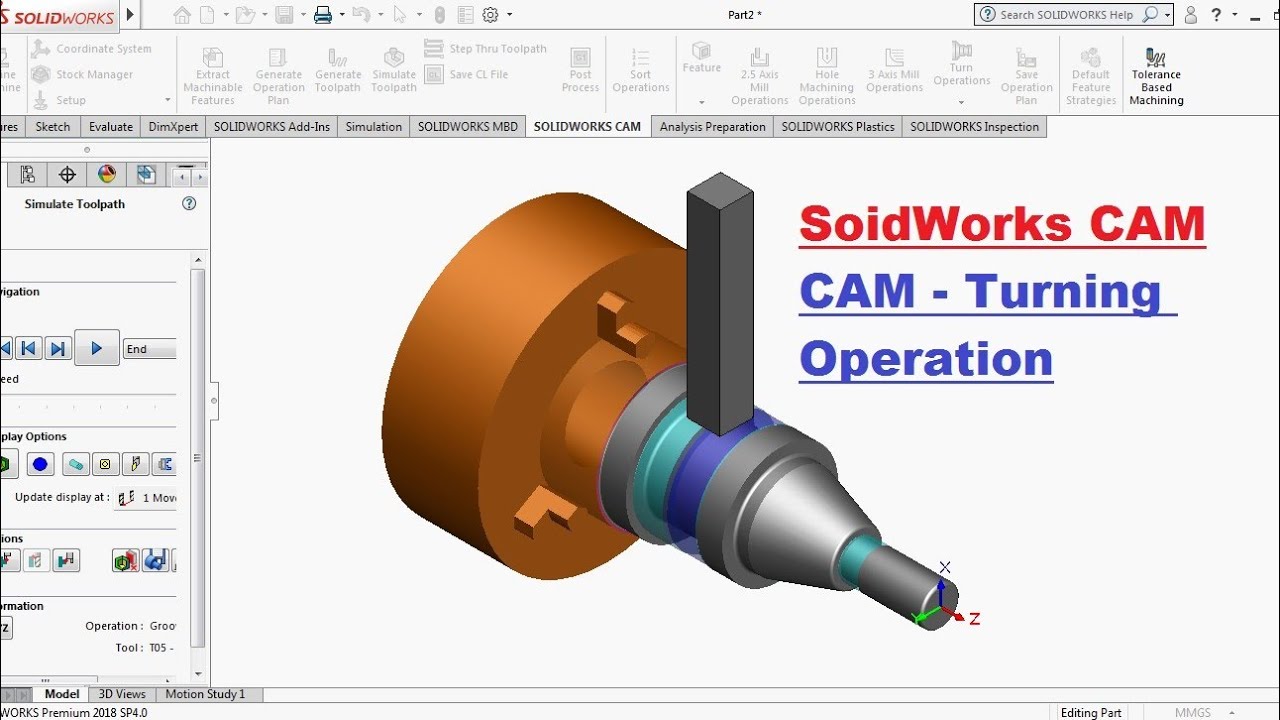Open File Properties list icon
This screenshot has width=1280, height=720.
tap(465, 15)
